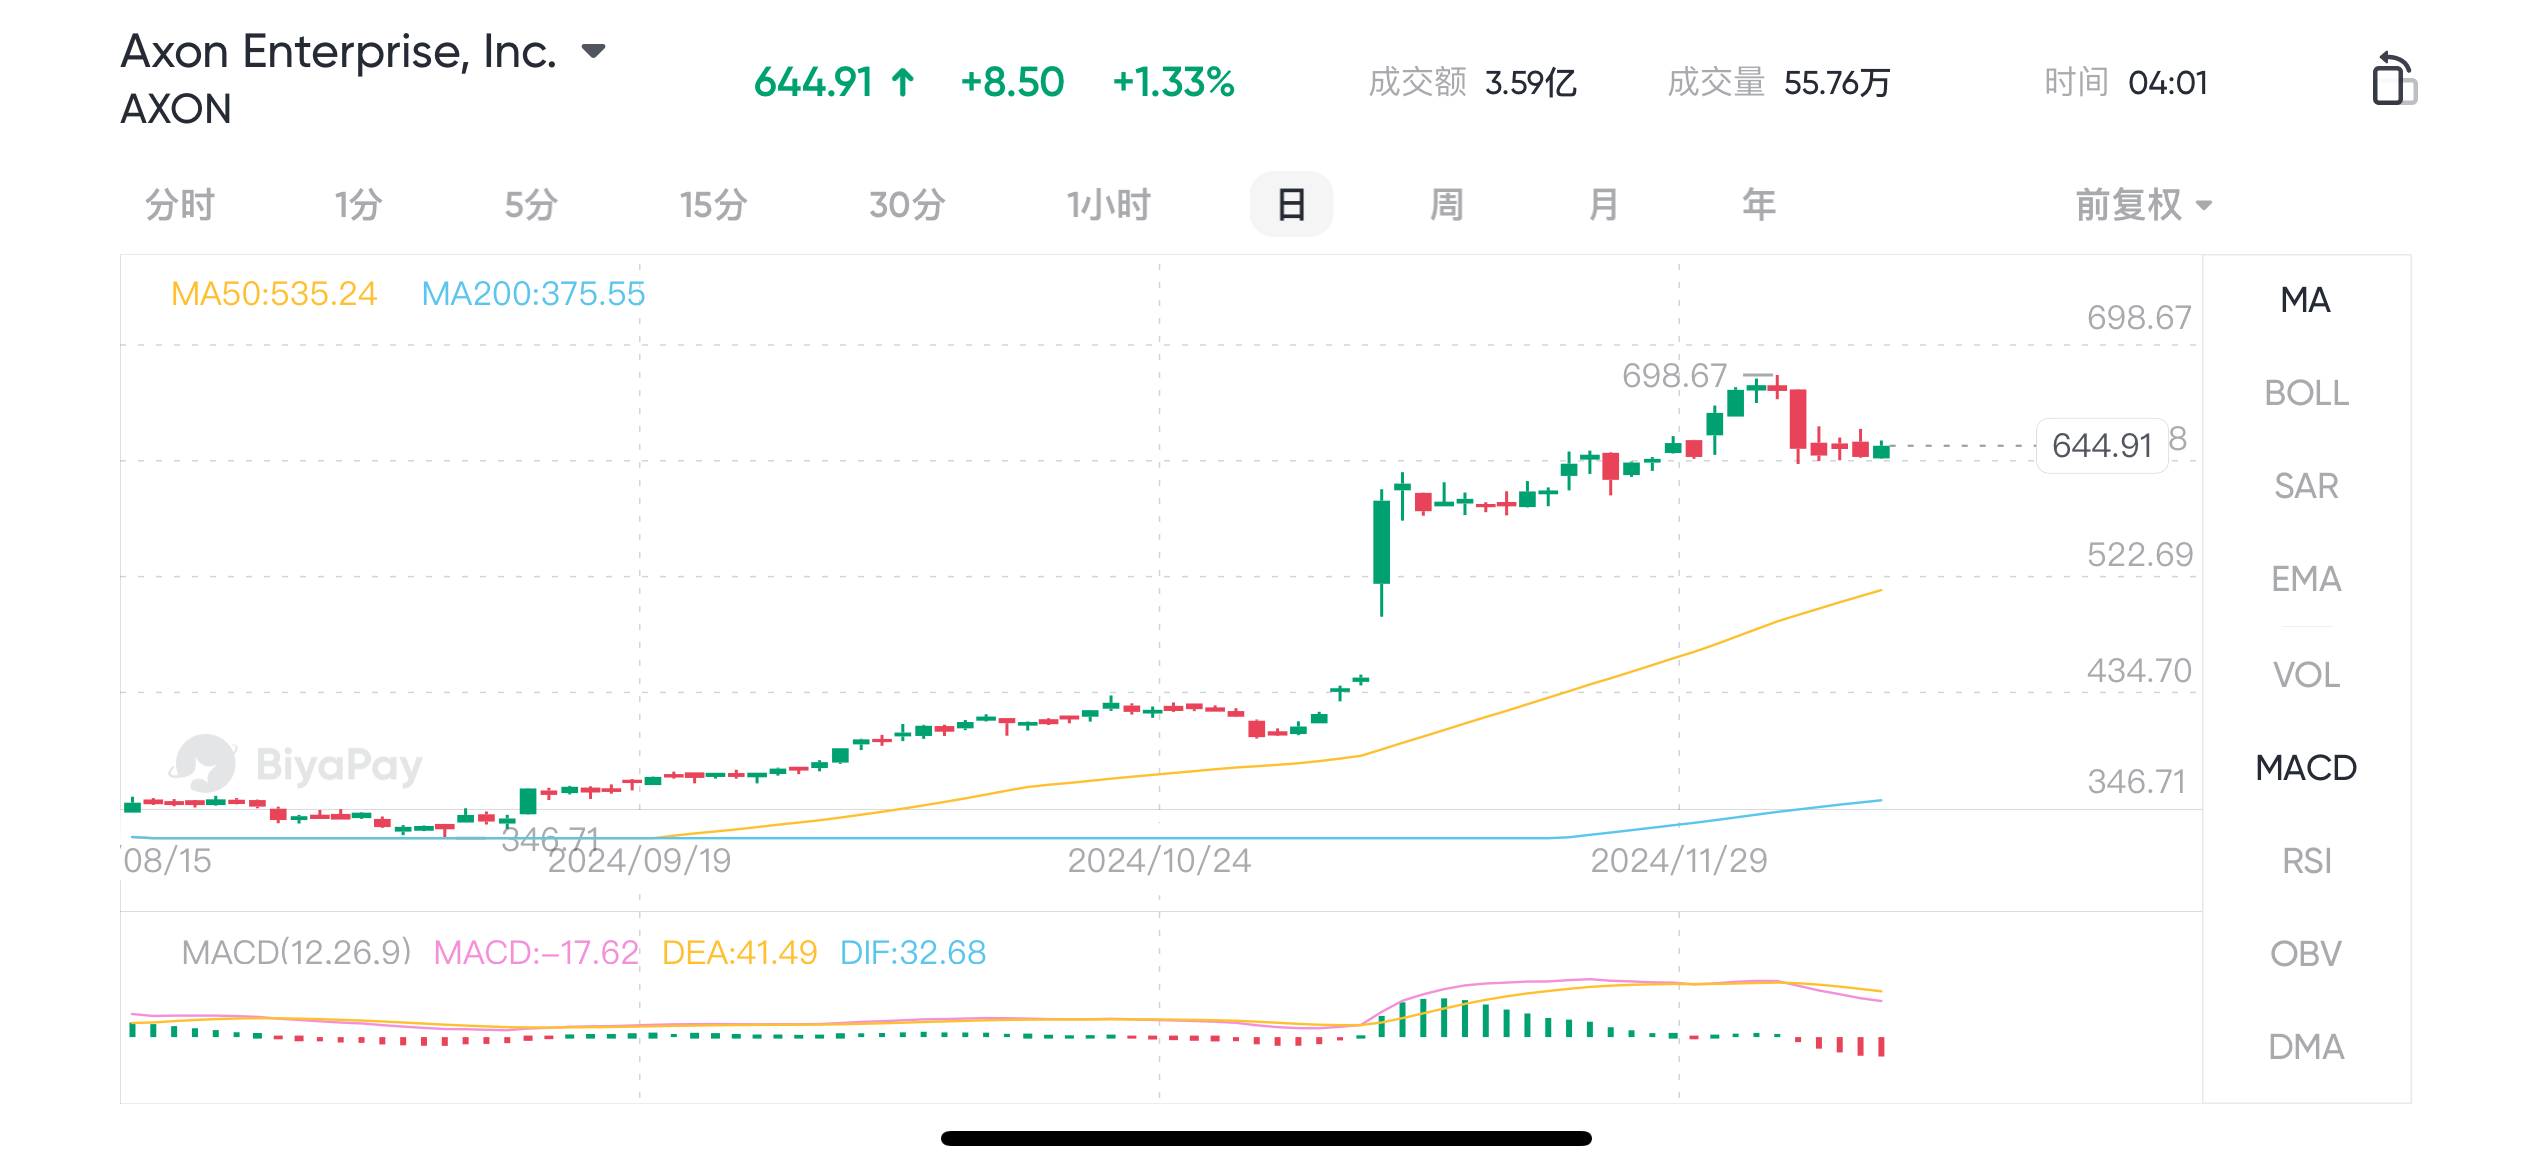Enable the SAR indicator

pyautogui.click(x=2306, y=486)
